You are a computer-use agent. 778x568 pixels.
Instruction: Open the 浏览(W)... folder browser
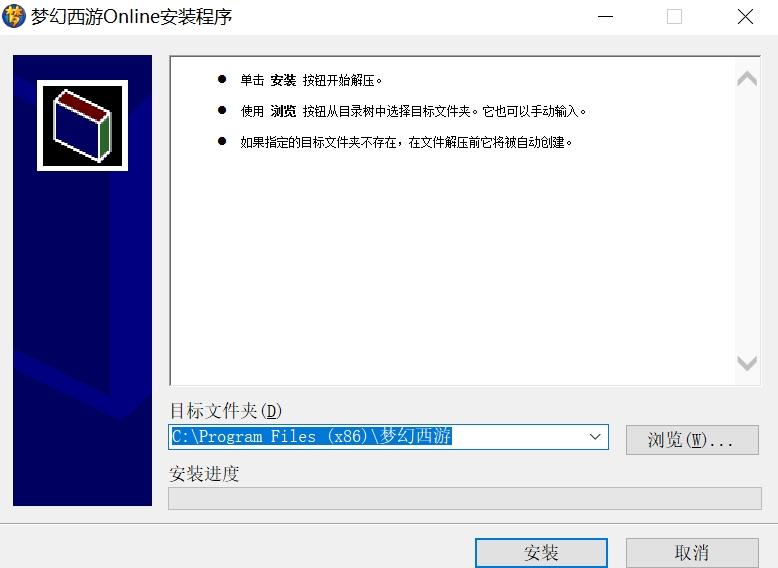[692, 440]
